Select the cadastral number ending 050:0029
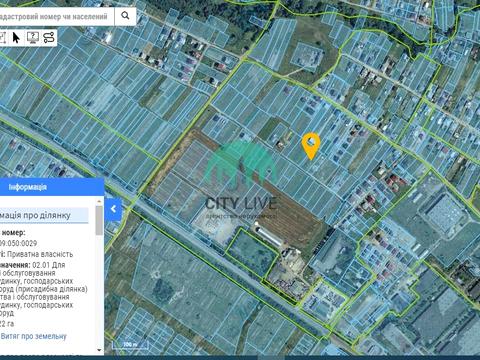The height and width of the screenshot is (360, 480). 19,243
